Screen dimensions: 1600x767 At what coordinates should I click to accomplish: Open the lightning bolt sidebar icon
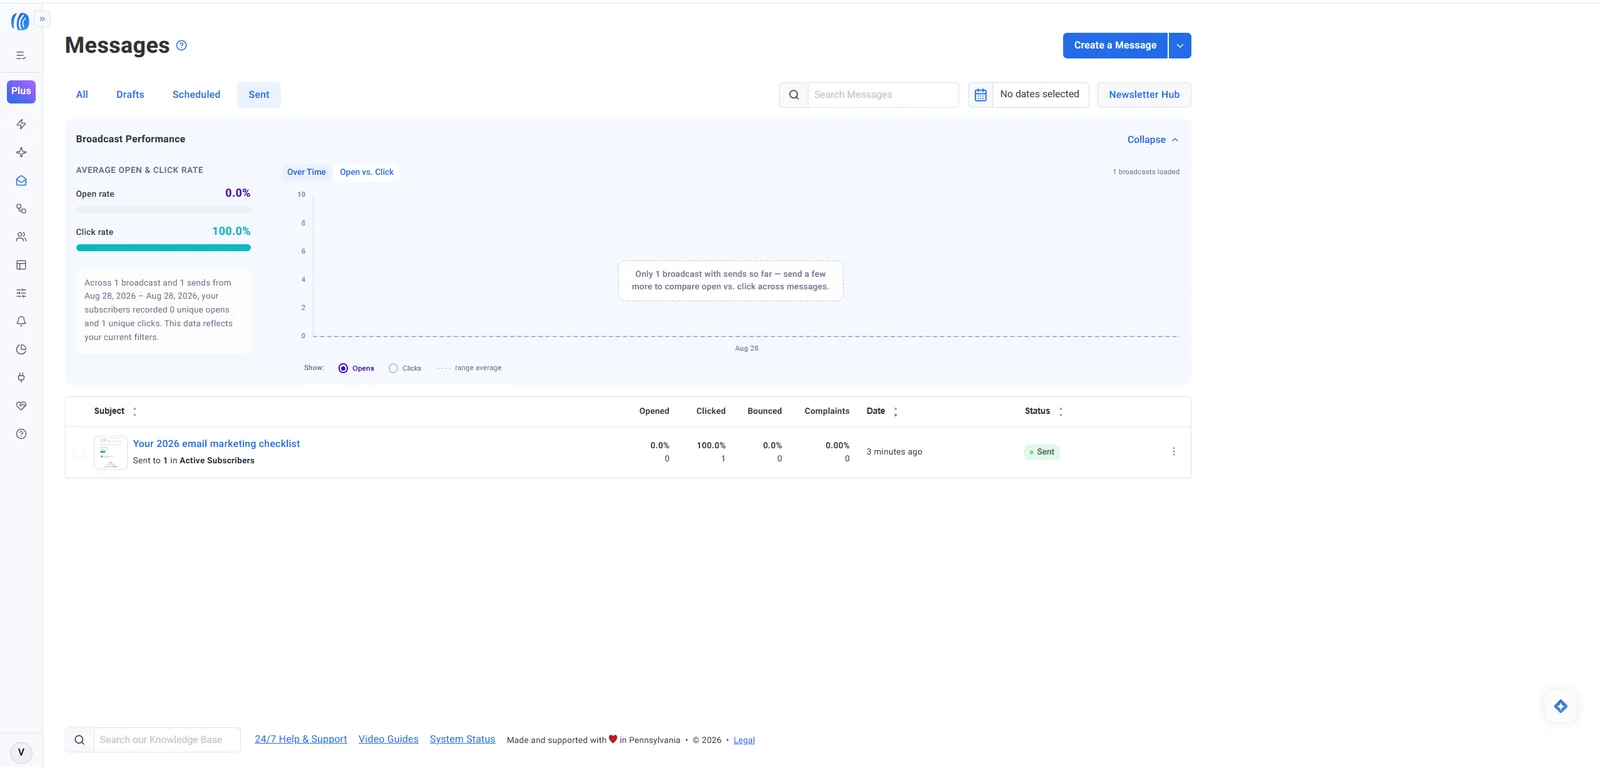[x=21, y=125]
